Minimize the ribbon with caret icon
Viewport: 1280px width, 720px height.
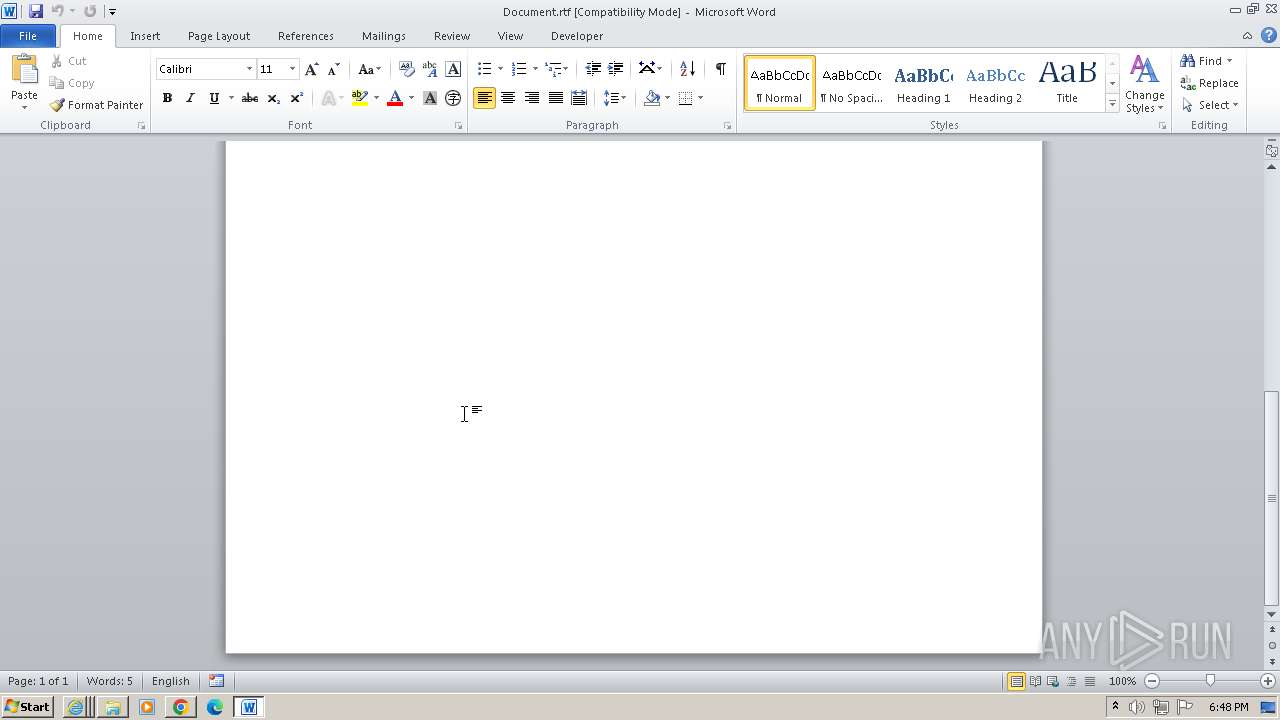pos(1247,35)
